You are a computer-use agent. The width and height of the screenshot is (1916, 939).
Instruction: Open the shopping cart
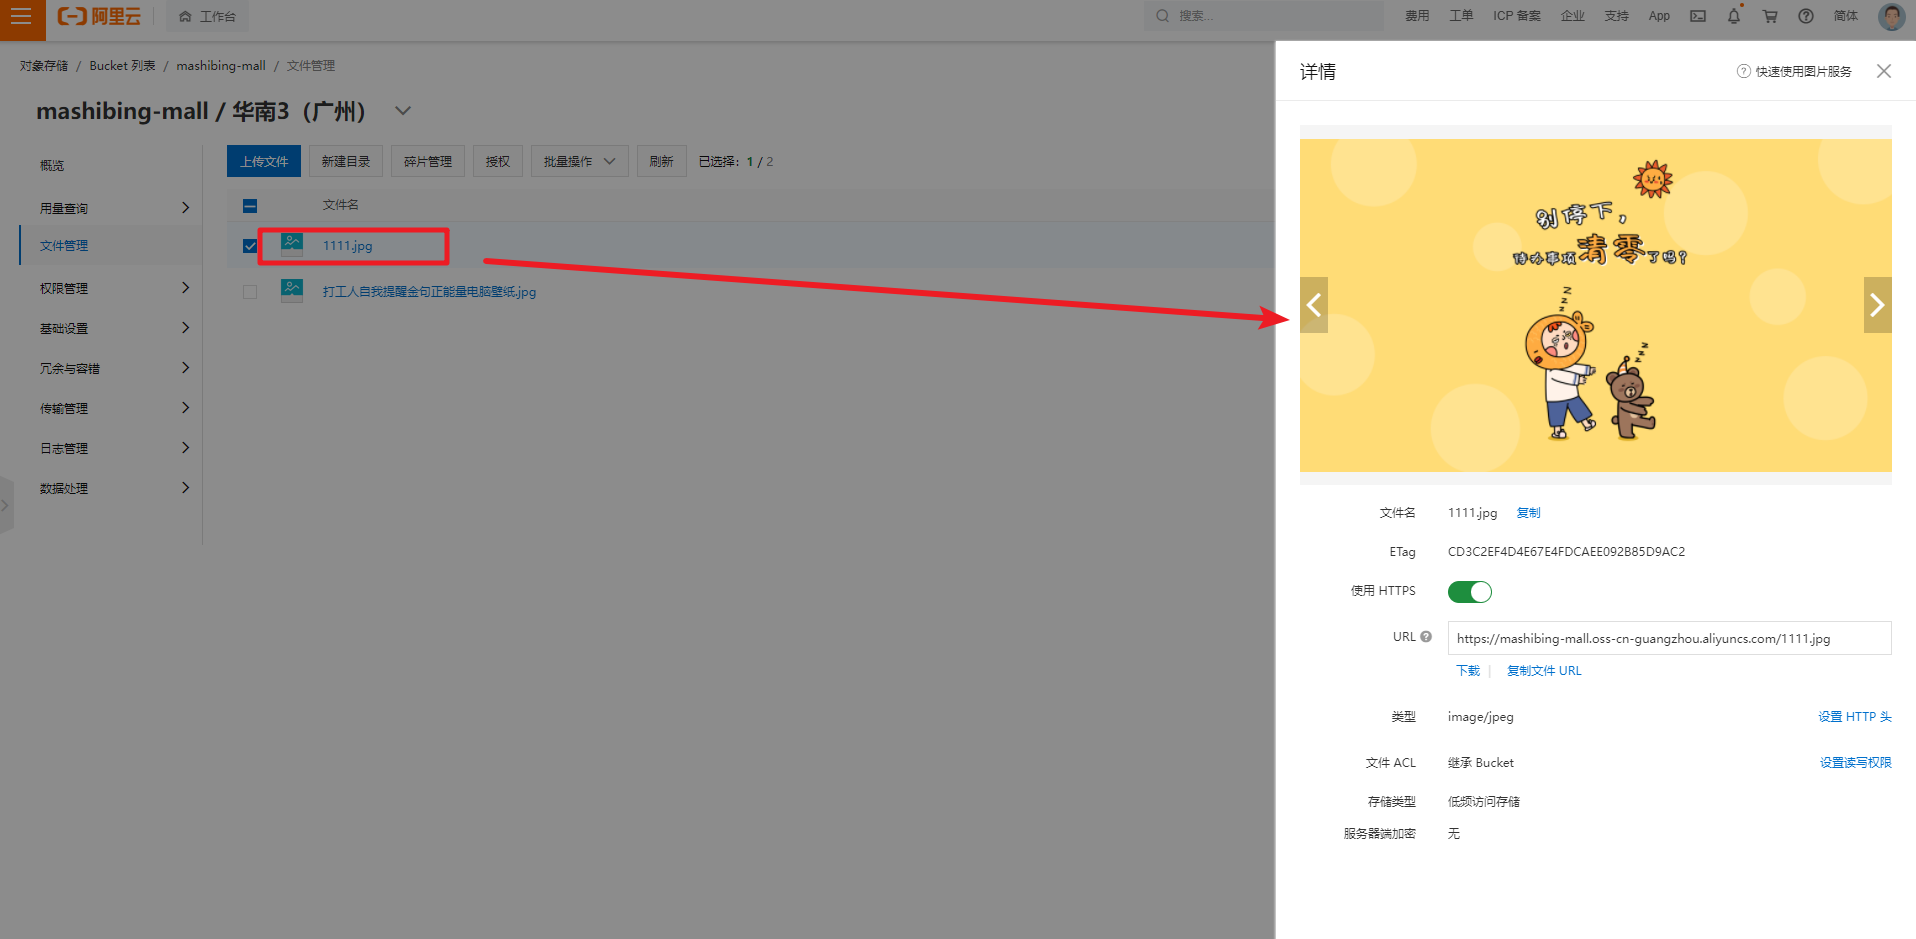[1770, 16]
